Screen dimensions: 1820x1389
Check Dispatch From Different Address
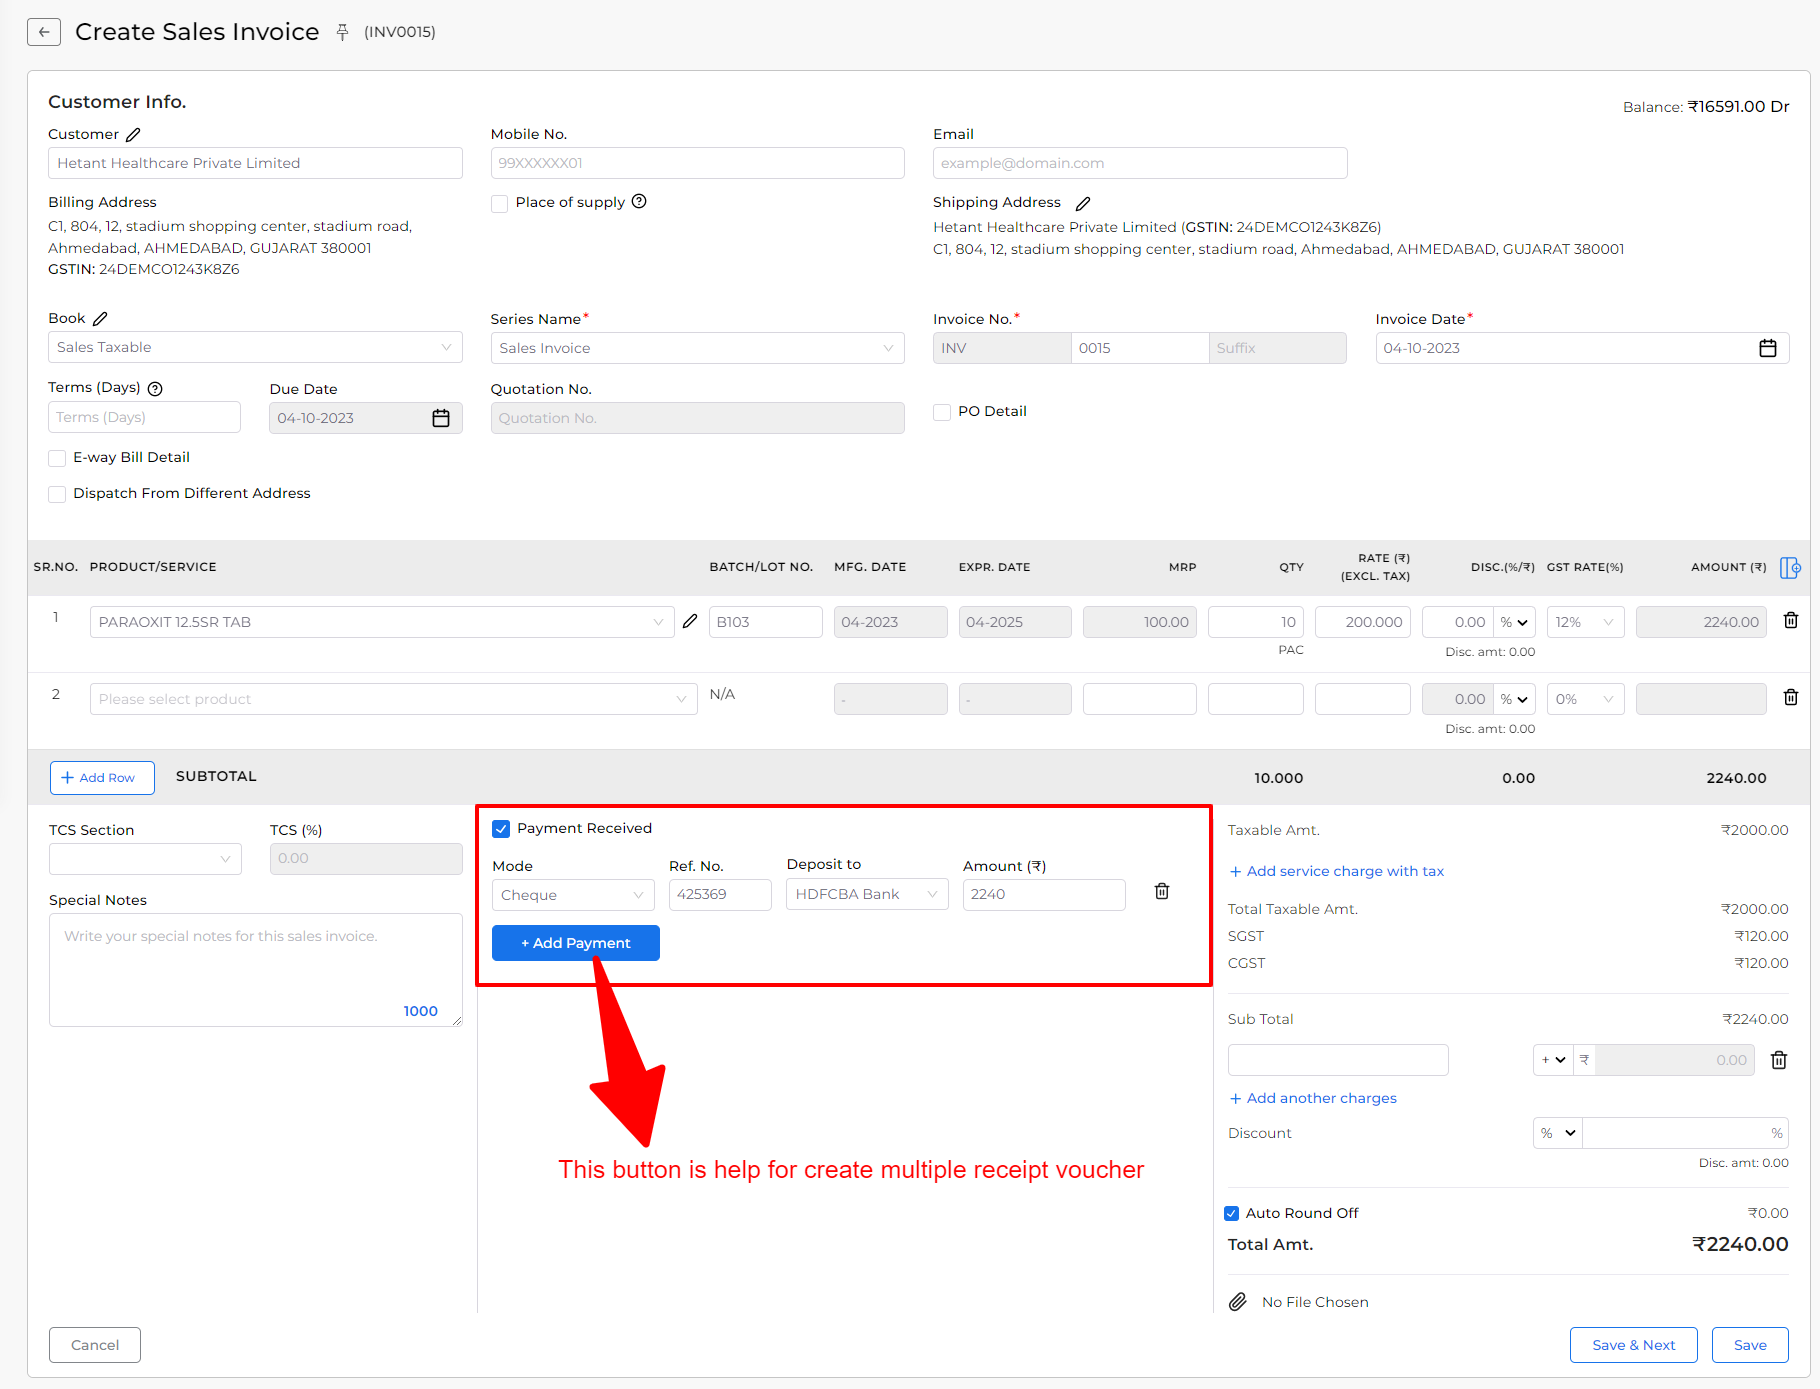point(57,494)
